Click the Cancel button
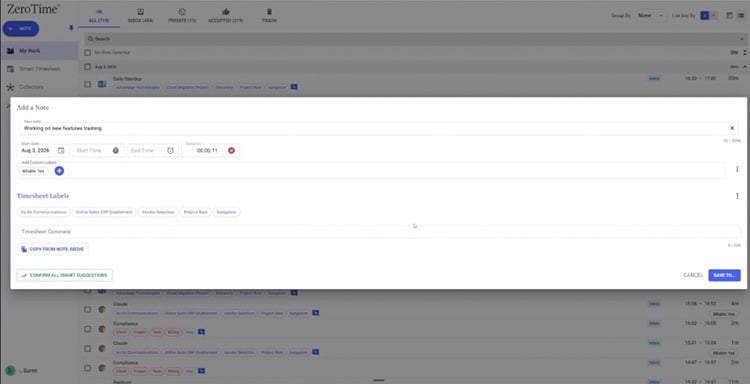The image size is (750, 384). click(x=693, y=275)
